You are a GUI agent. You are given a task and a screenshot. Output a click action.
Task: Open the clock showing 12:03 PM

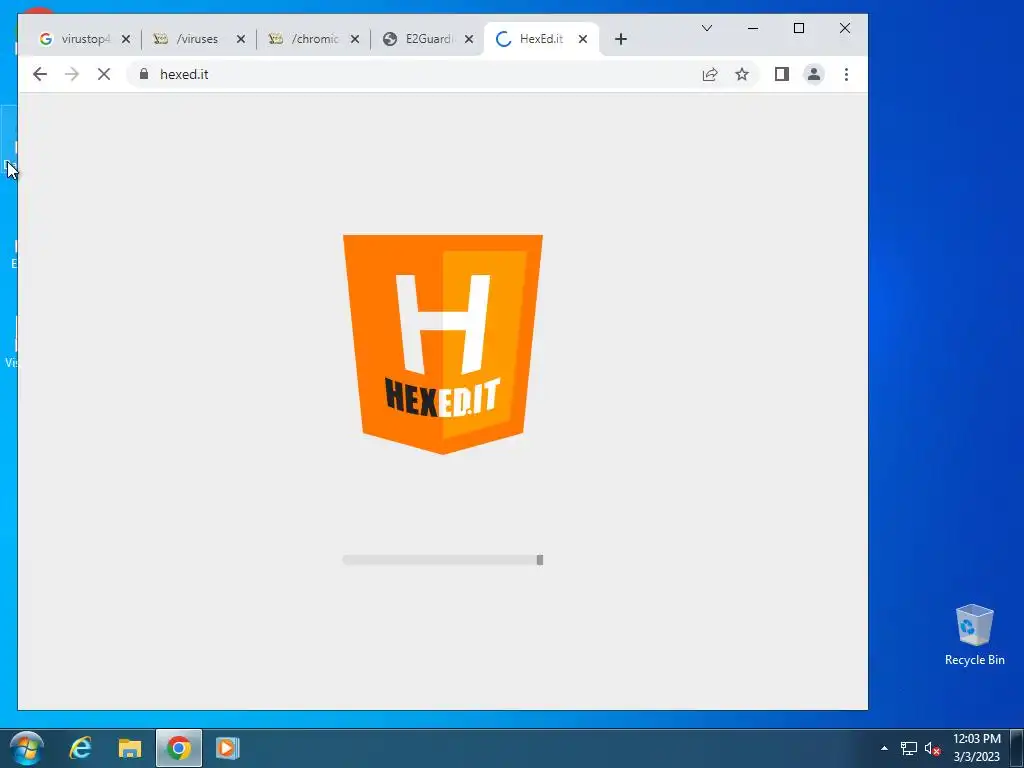coord(977,748)
